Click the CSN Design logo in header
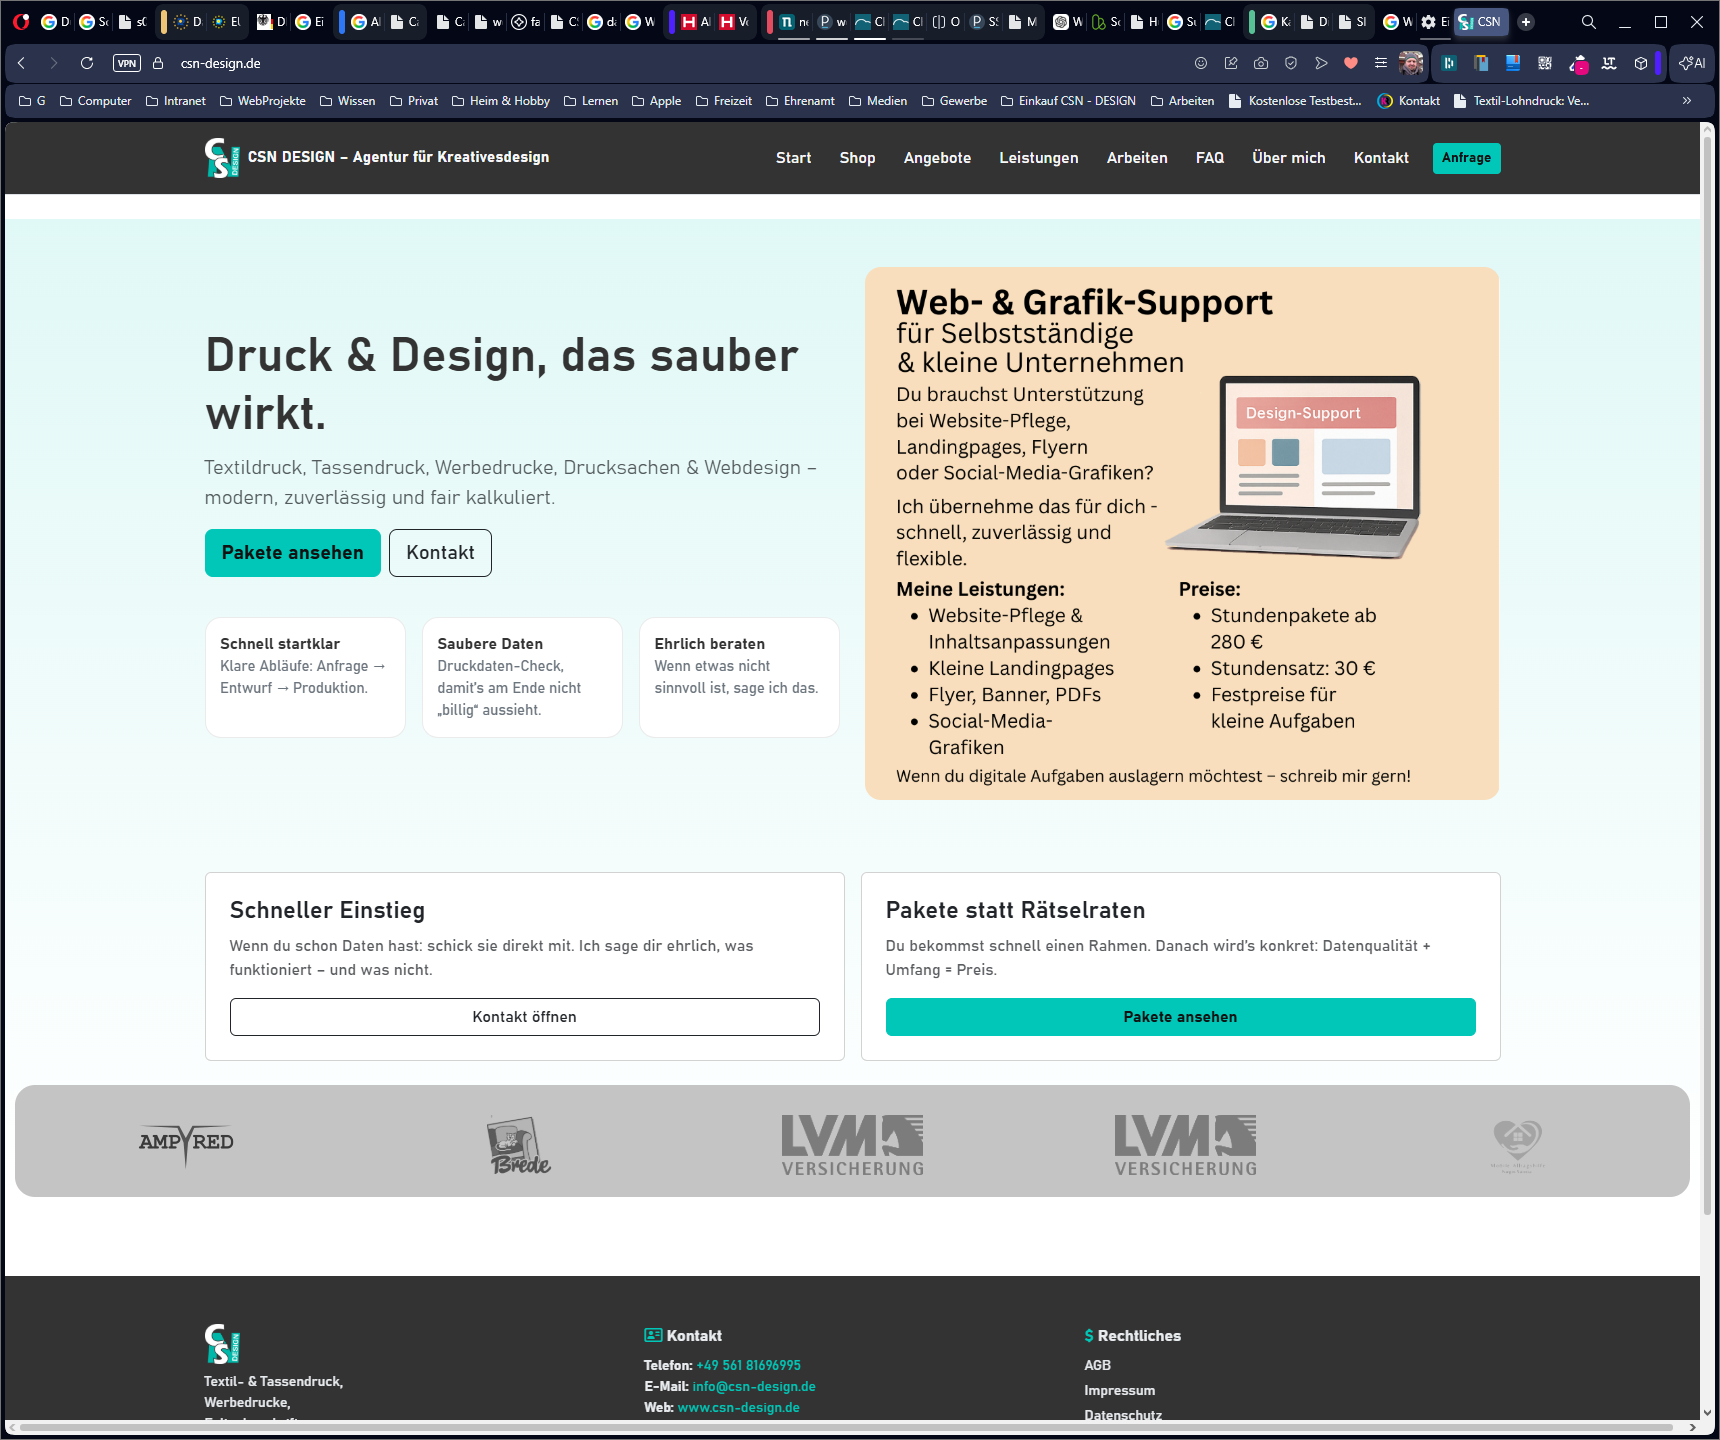 coord(222,158)
